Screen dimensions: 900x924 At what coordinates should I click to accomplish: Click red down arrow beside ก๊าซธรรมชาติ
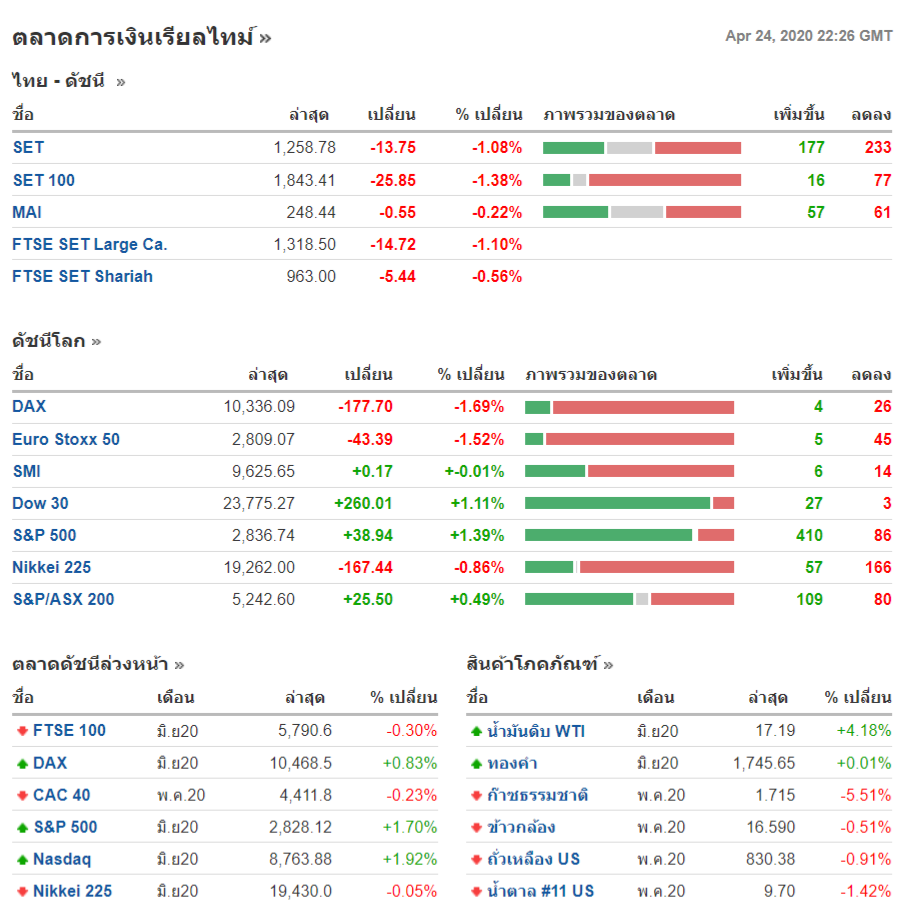[x=476, y=795]
